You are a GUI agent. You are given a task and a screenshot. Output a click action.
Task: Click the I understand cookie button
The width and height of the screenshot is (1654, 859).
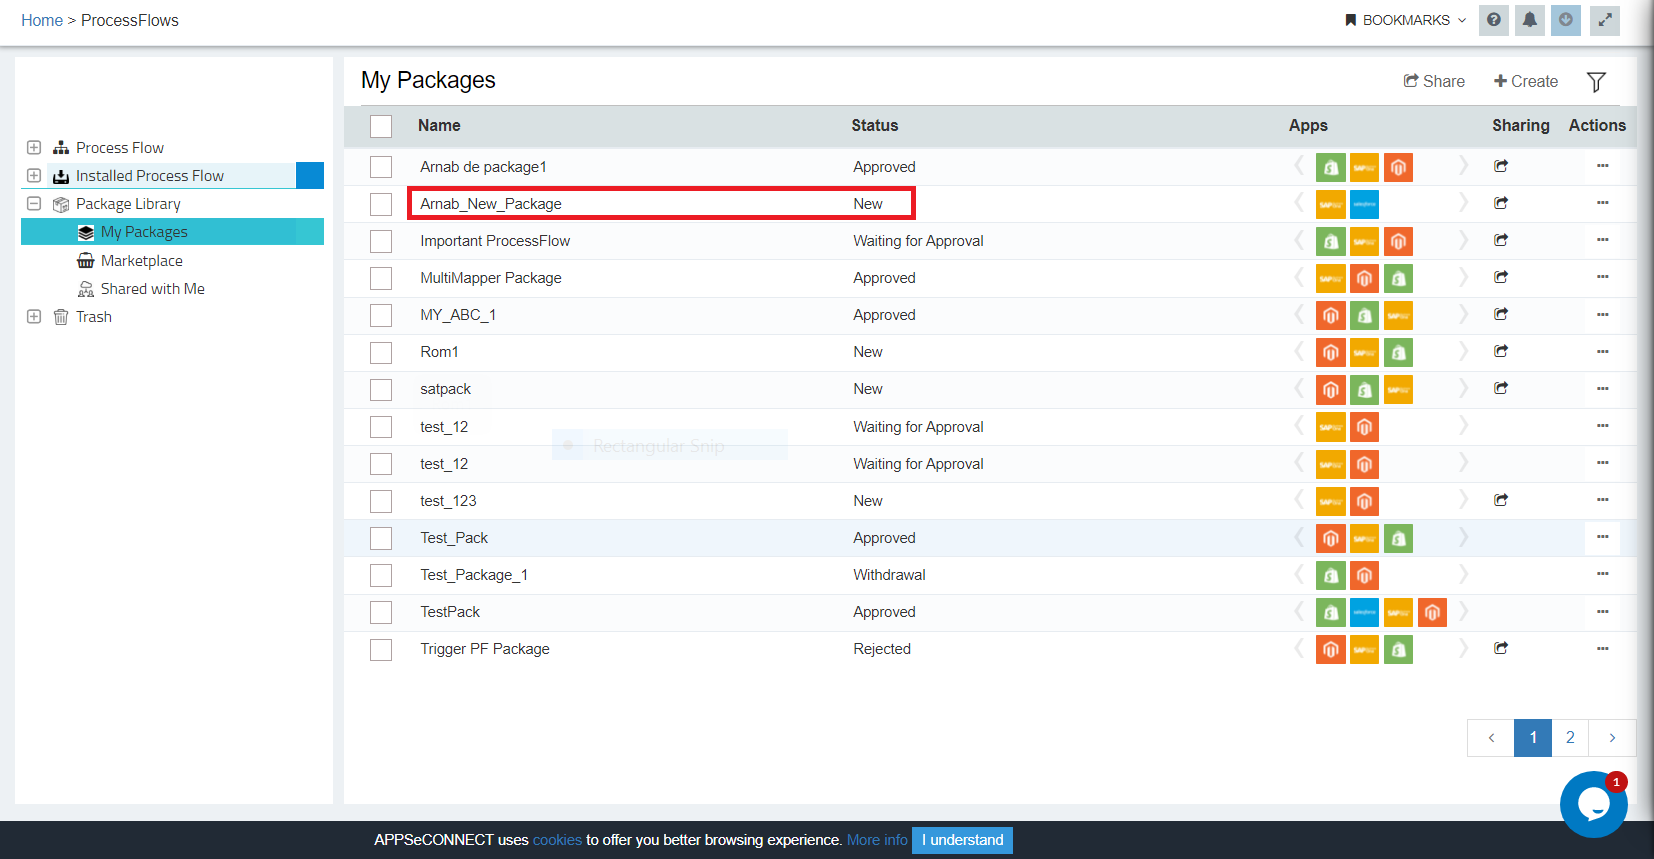point(962,840)
